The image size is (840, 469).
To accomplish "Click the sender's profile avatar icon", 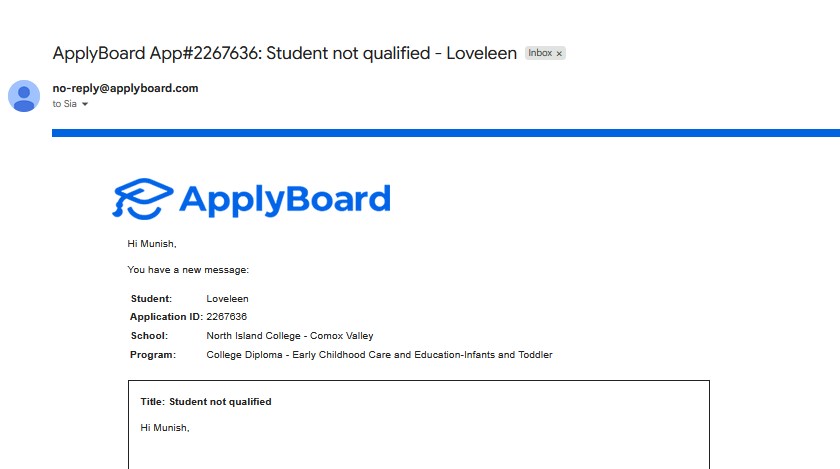I will pos(24,96).
